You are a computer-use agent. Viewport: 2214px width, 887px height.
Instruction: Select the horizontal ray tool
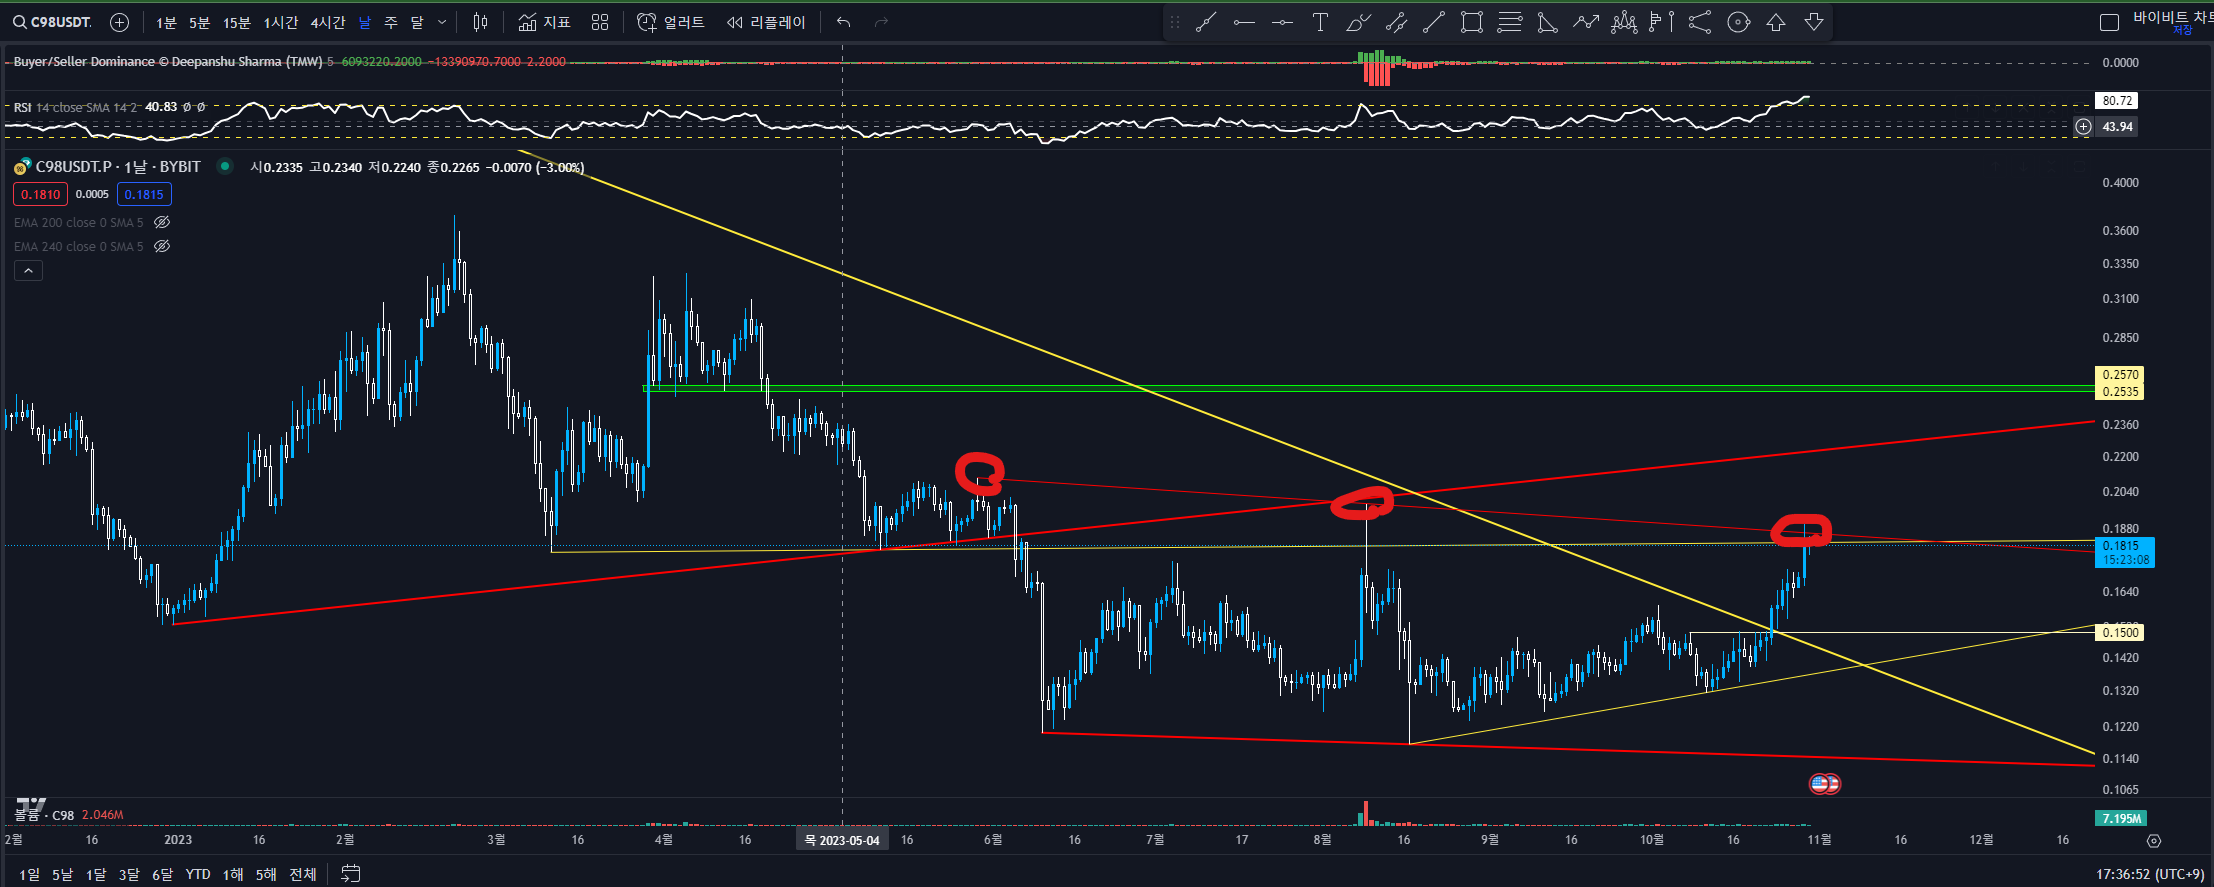pos(1244,22)
